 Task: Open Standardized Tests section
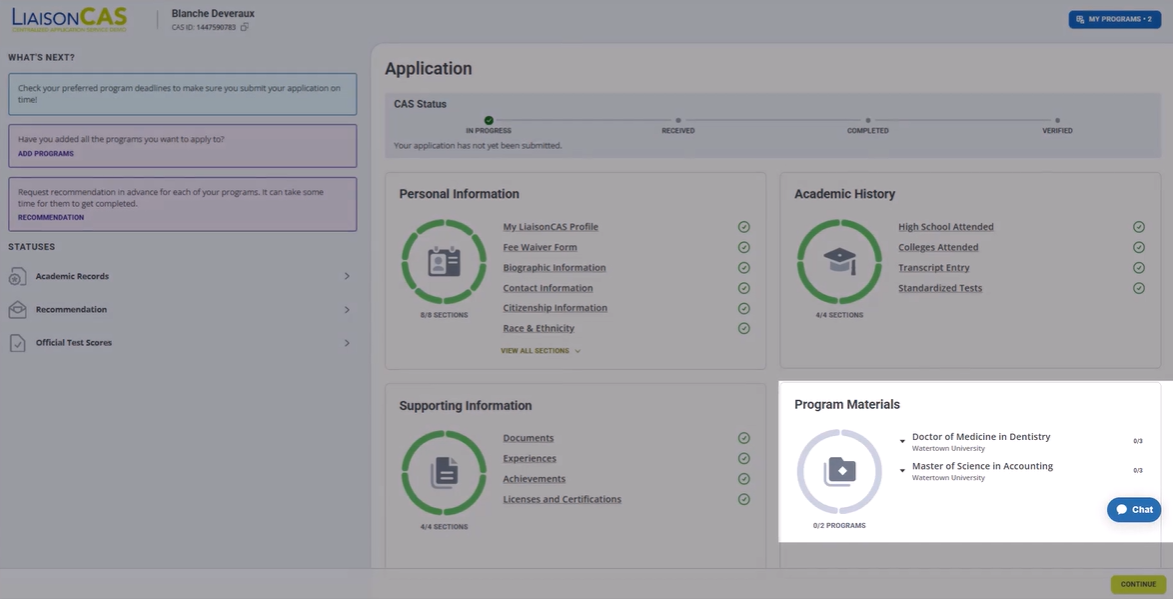tap(940, 288)
